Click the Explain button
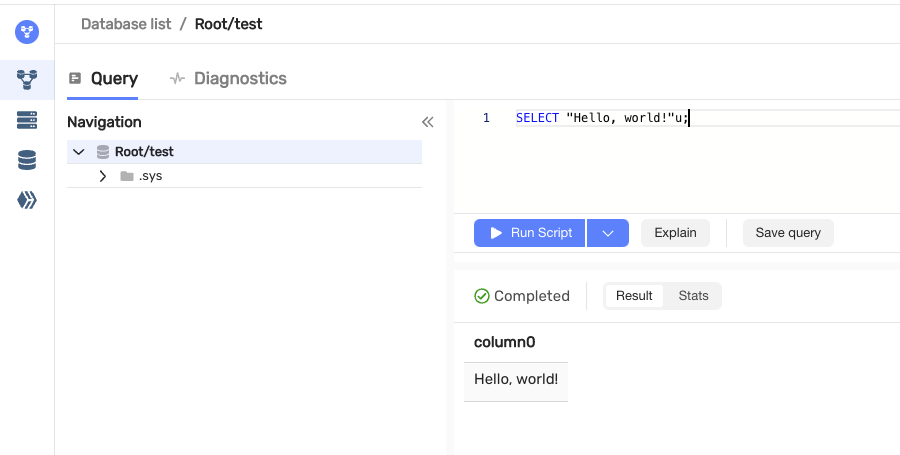Image resolution: width=900 pixels, height=455 pixels. click(x=675, y=233)
